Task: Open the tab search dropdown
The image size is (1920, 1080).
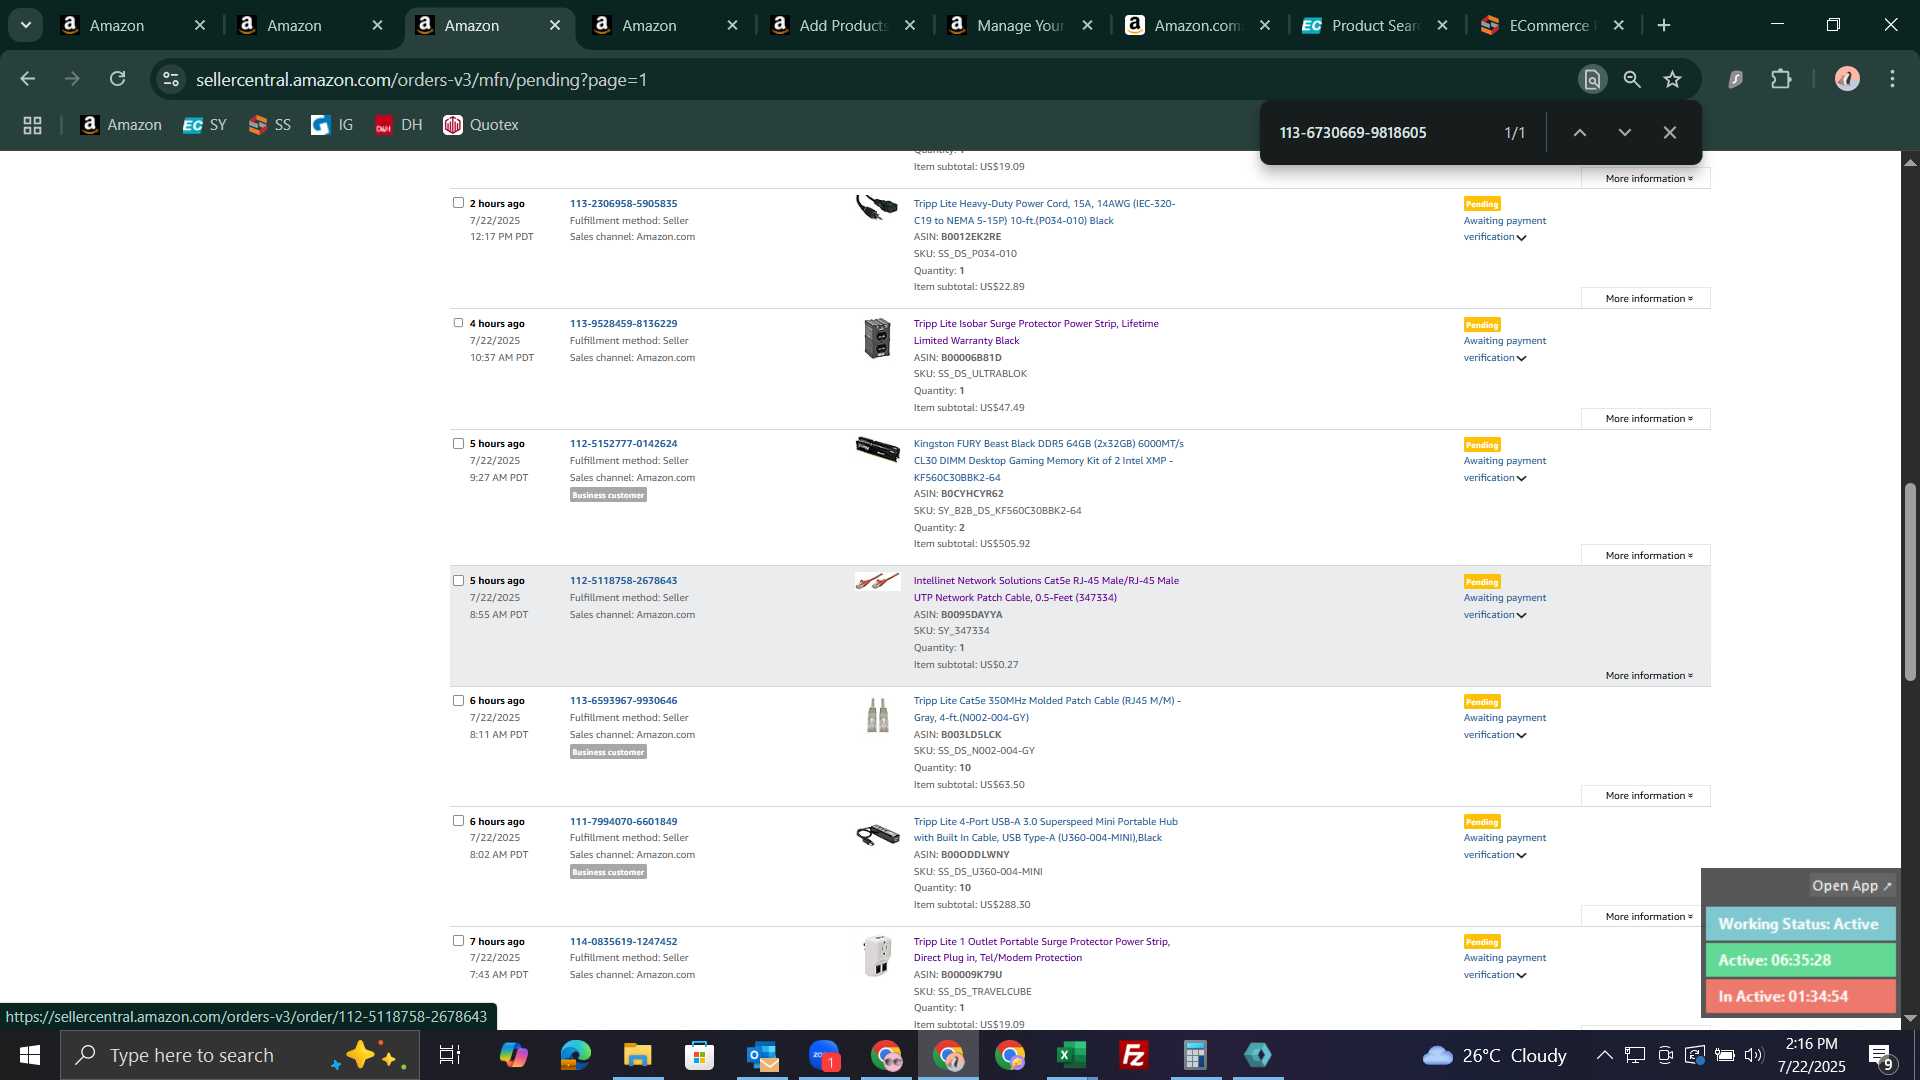Action: (x=26, y=25)
